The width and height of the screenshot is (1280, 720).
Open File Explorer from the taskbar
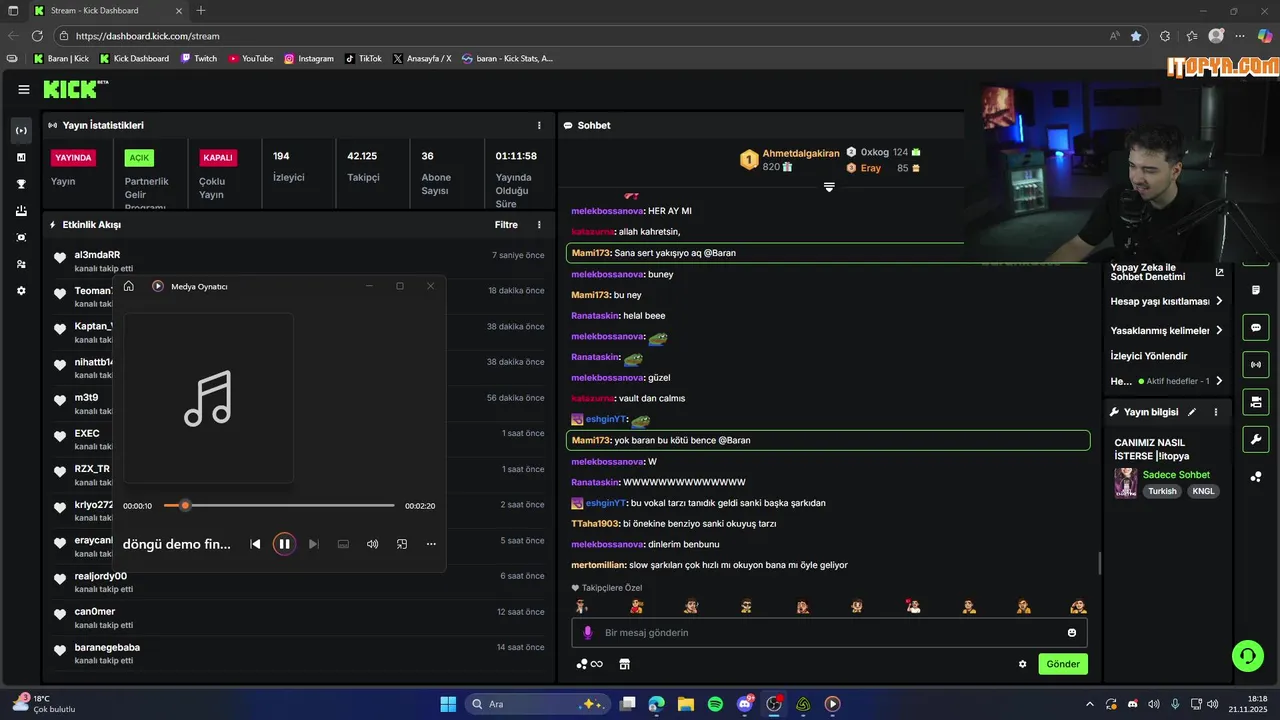point(686,704)
